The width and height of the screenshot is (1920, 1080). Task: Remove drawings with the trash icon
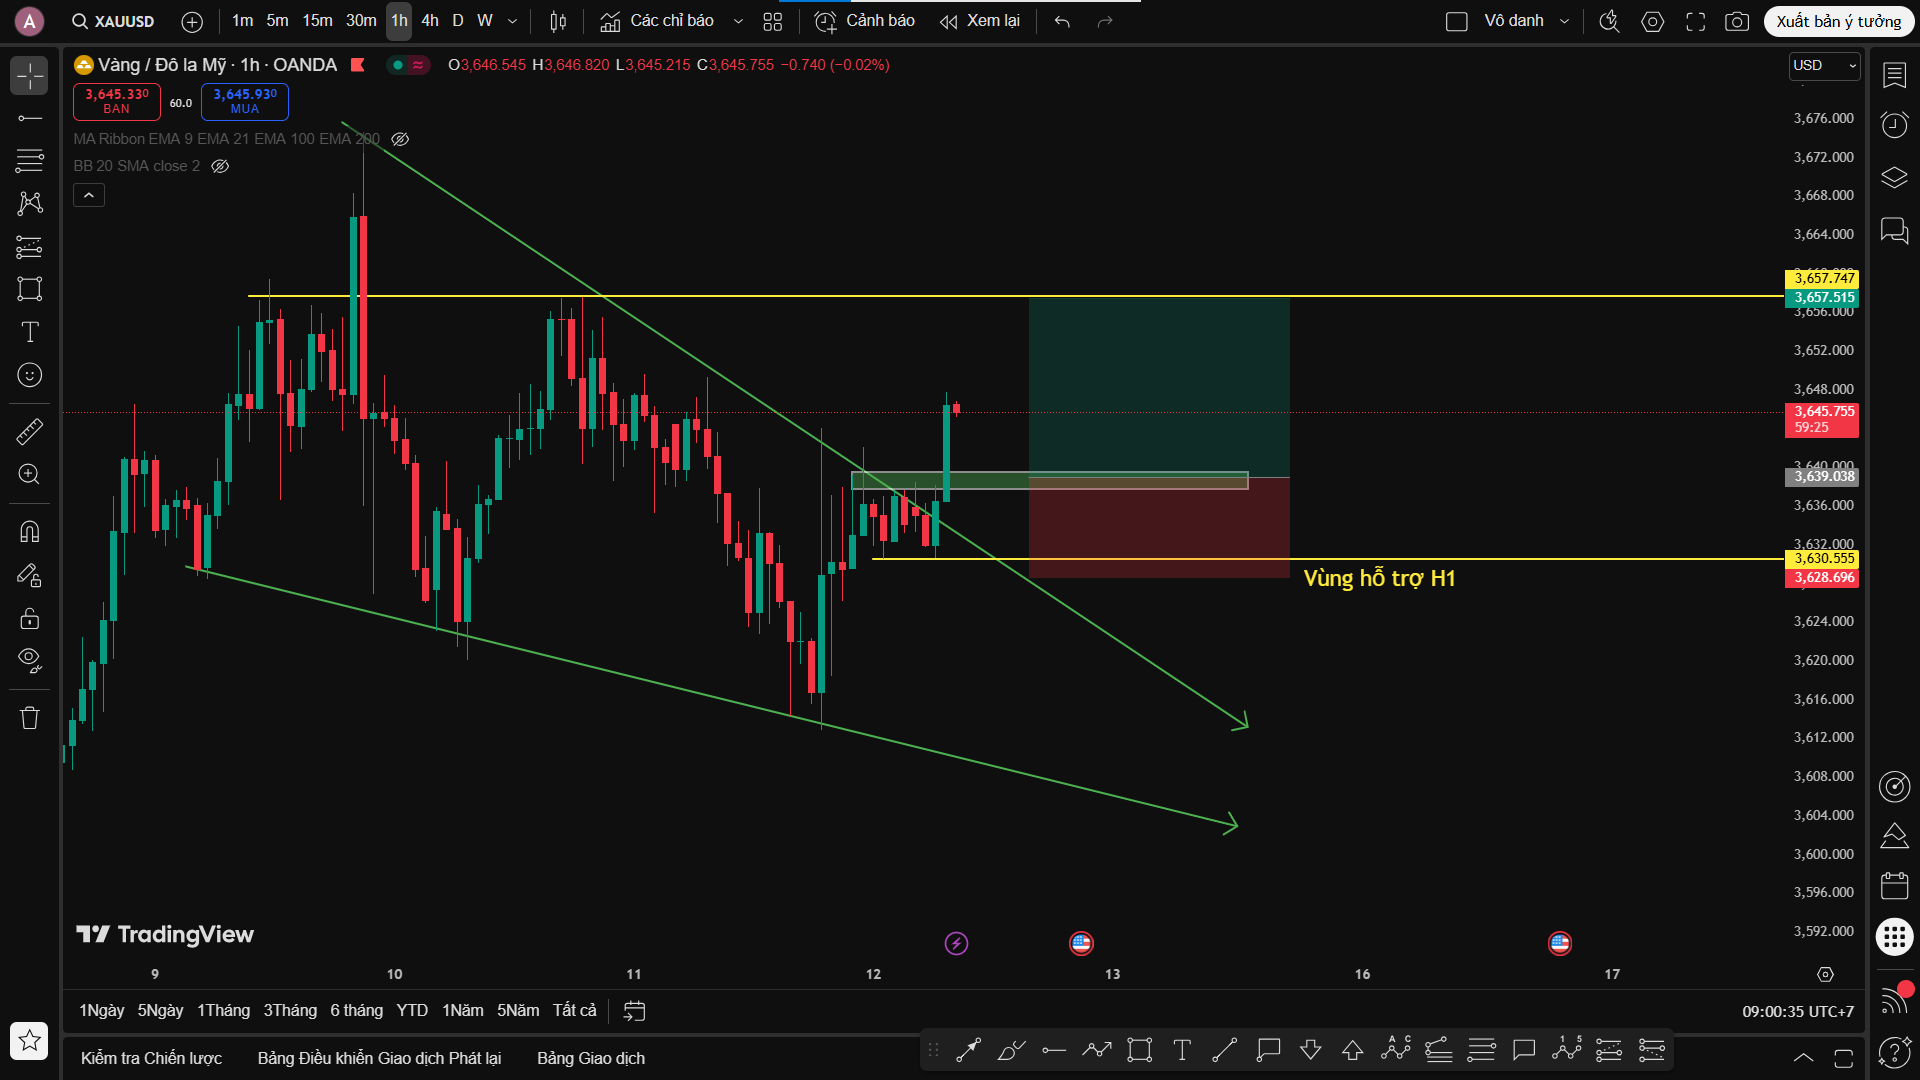pyautogui.click(x=30, y=717)
